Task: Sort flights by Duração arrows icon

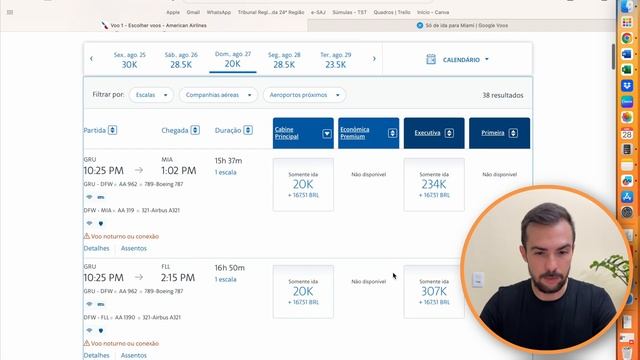Action: pos(248,130)
